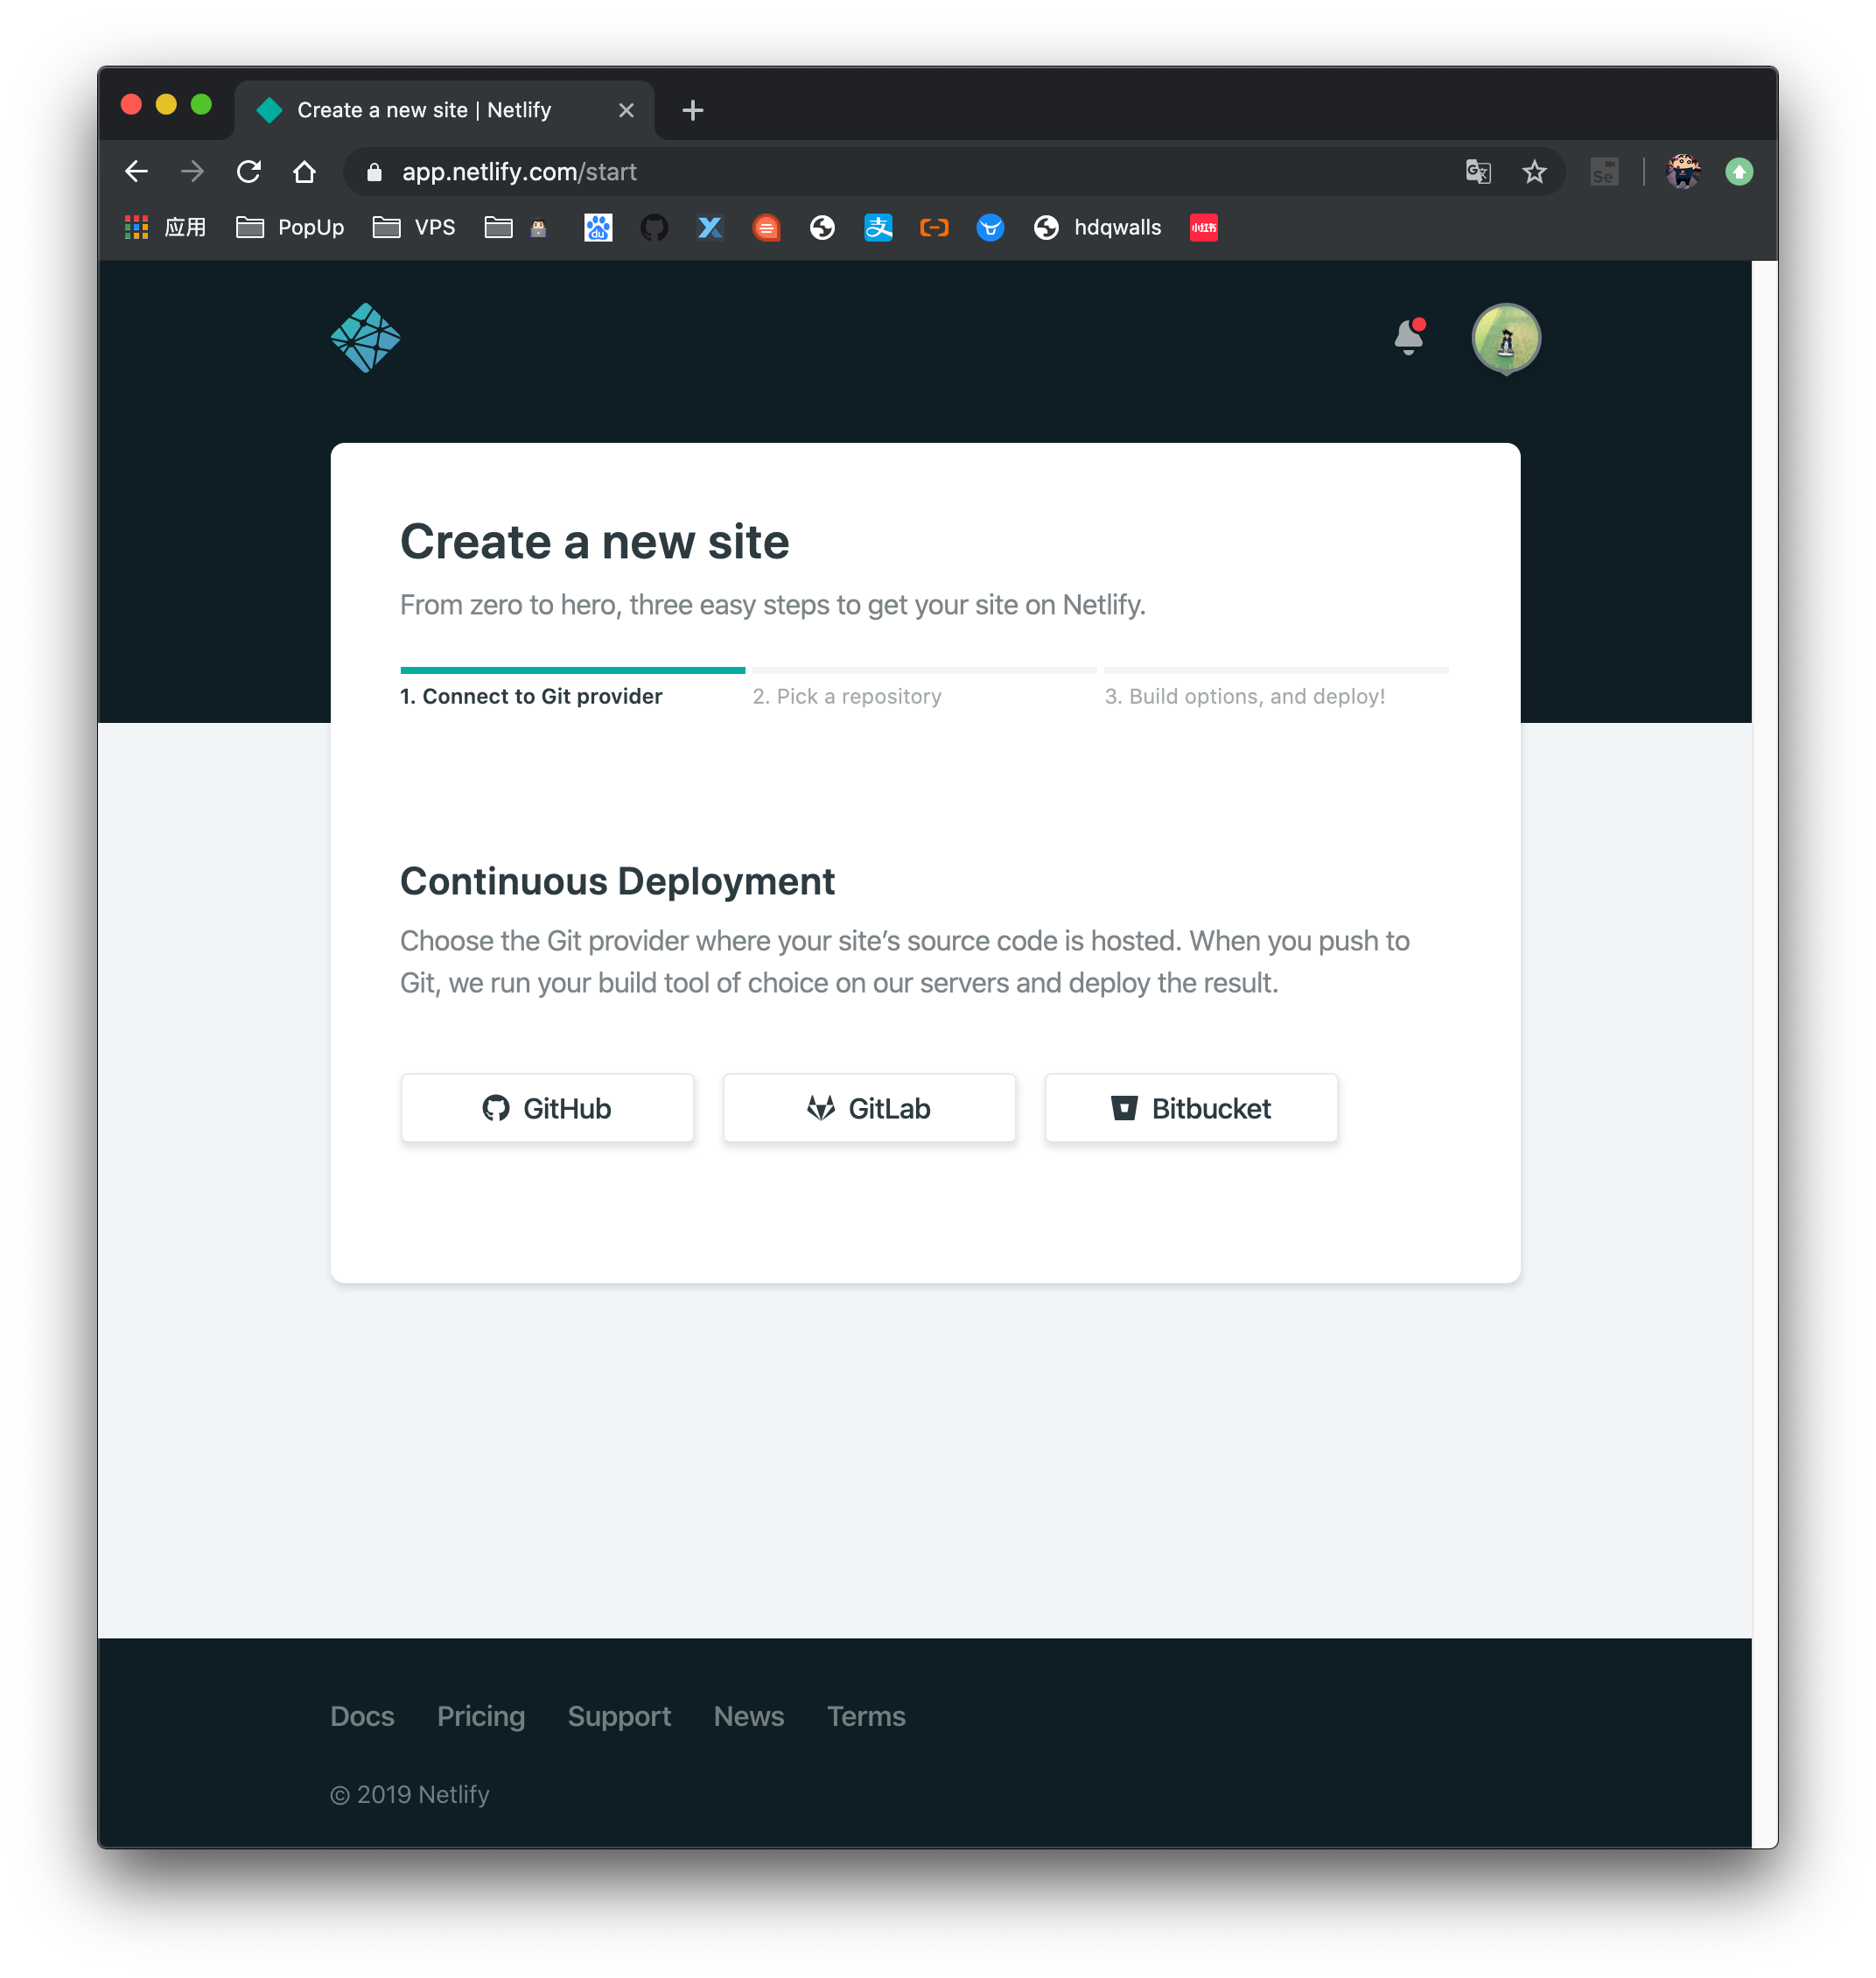The image size is (1876, 1978).
Task: Click the © 2019 Netlify text
Action: (x=410, y=1794)
